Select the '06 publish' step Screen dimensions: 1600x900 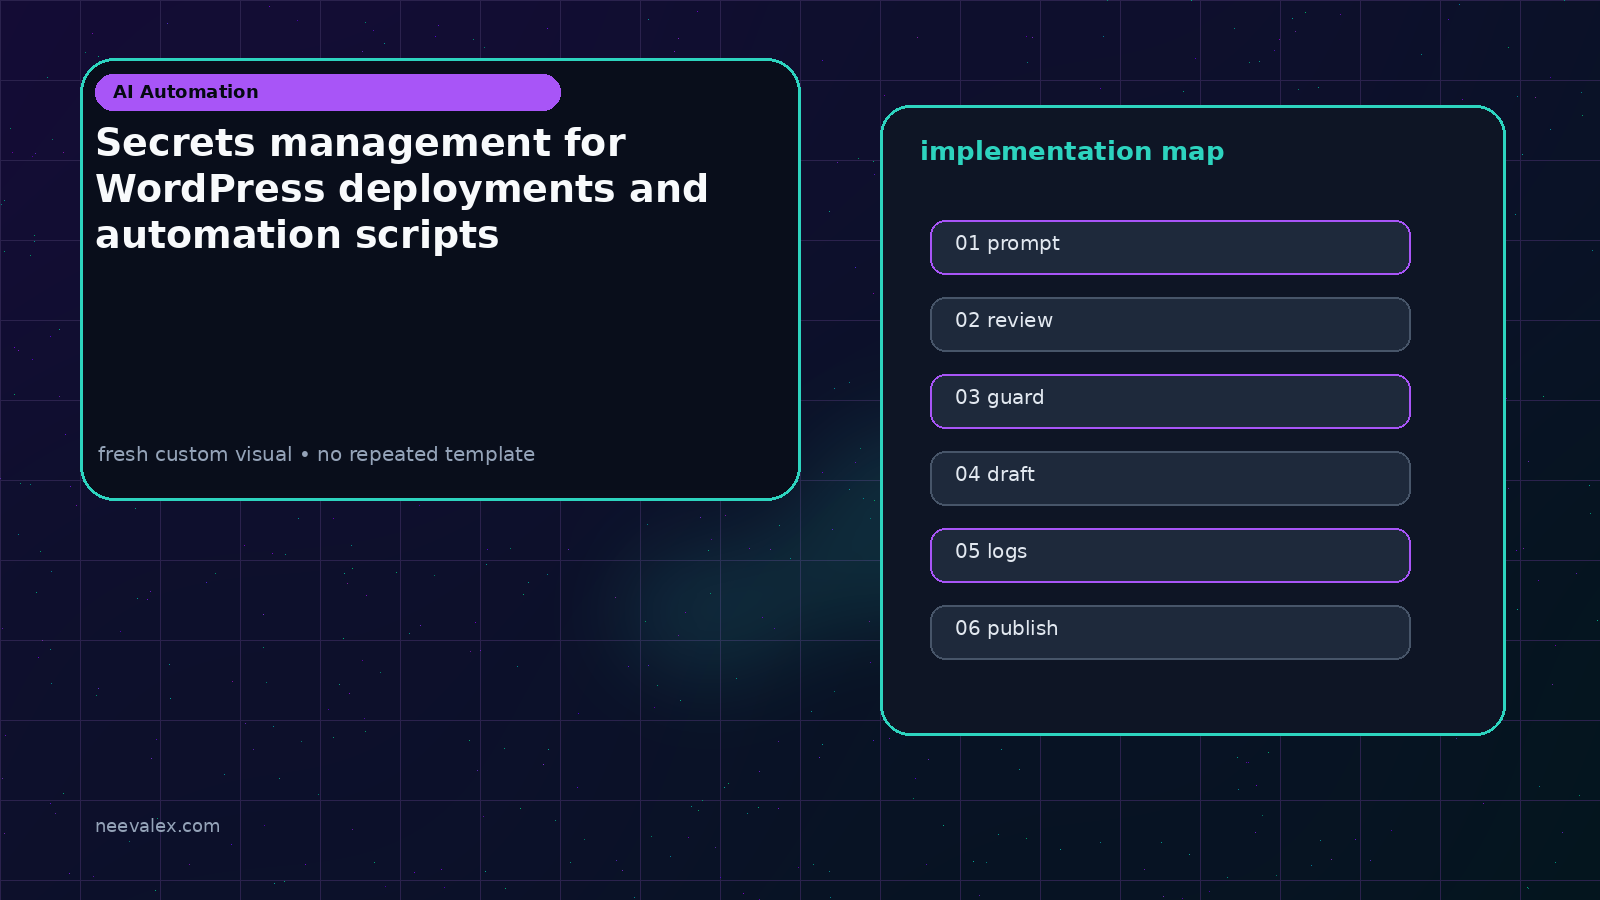click(x=1170, y=632)
